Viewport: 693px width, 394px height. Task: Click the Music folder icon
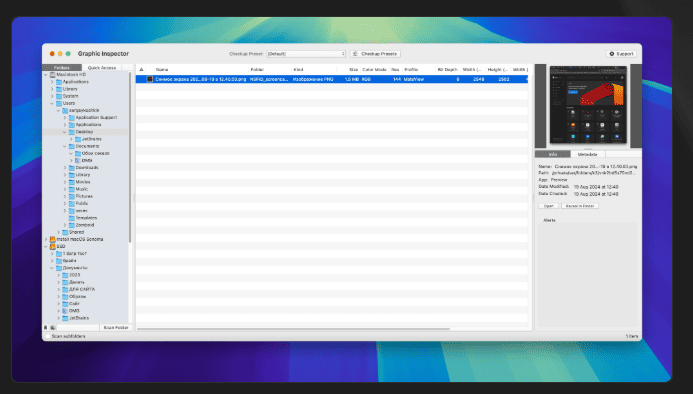72,189
